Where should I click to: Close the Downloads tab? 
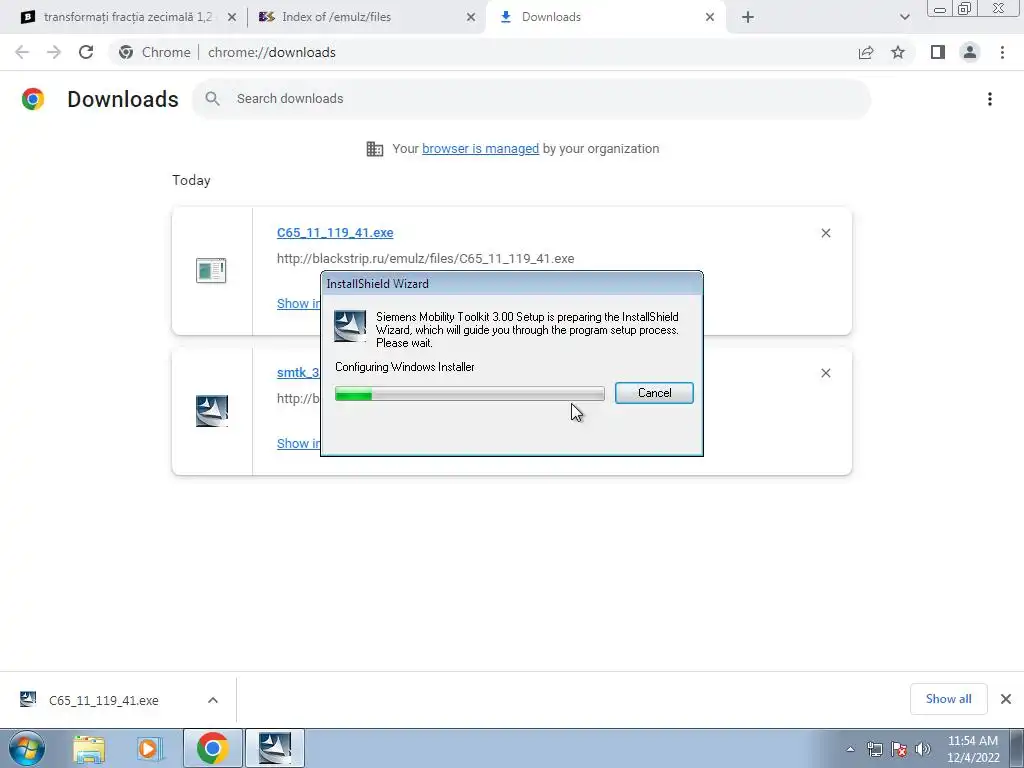pos(710,18)
